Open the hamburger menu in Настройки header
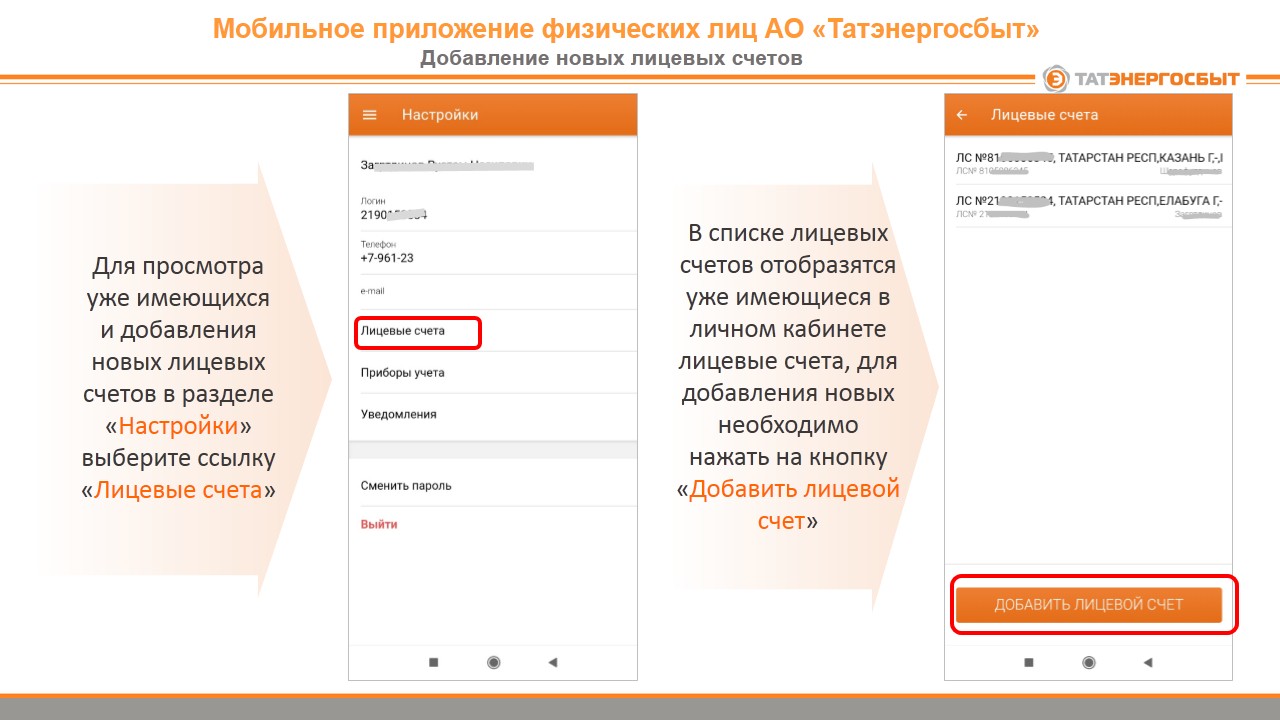This screenshot has width=1280, height=720. pyautogui.click(x=369, y=115)
